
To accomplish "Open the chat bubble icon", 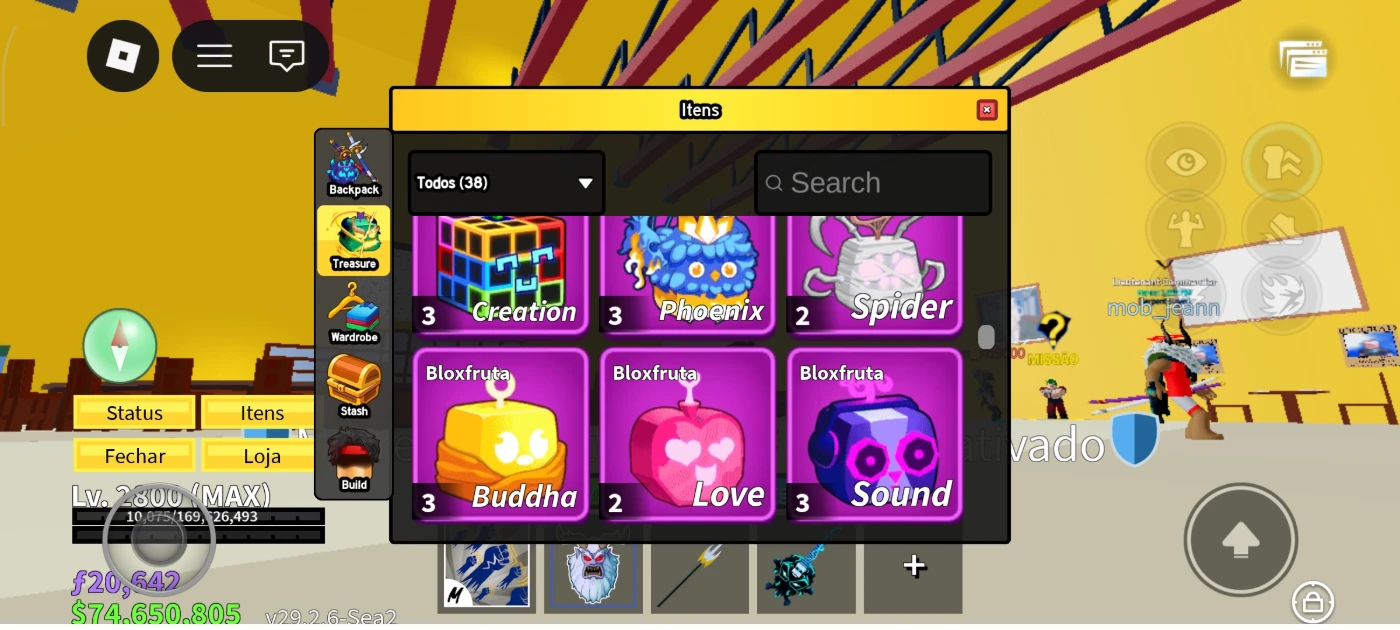I will click(x=287, y=56).
